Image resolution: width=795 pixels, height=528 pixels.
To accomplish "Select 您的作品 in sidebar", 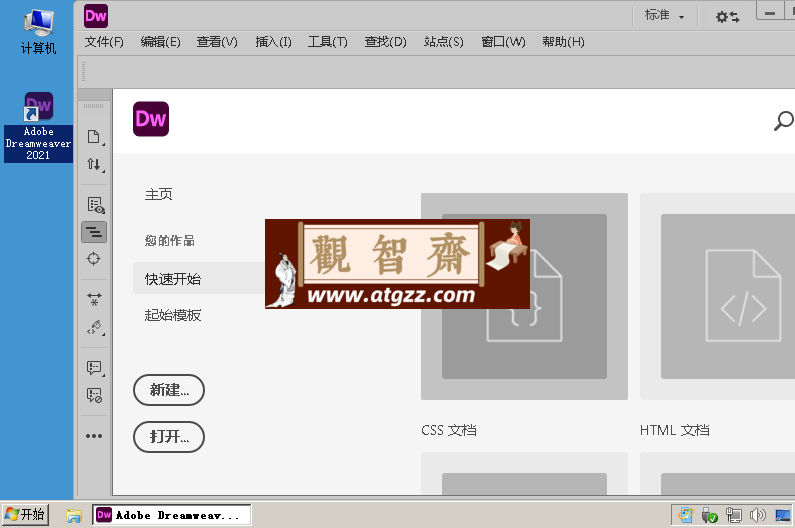I will click(170, 240).
